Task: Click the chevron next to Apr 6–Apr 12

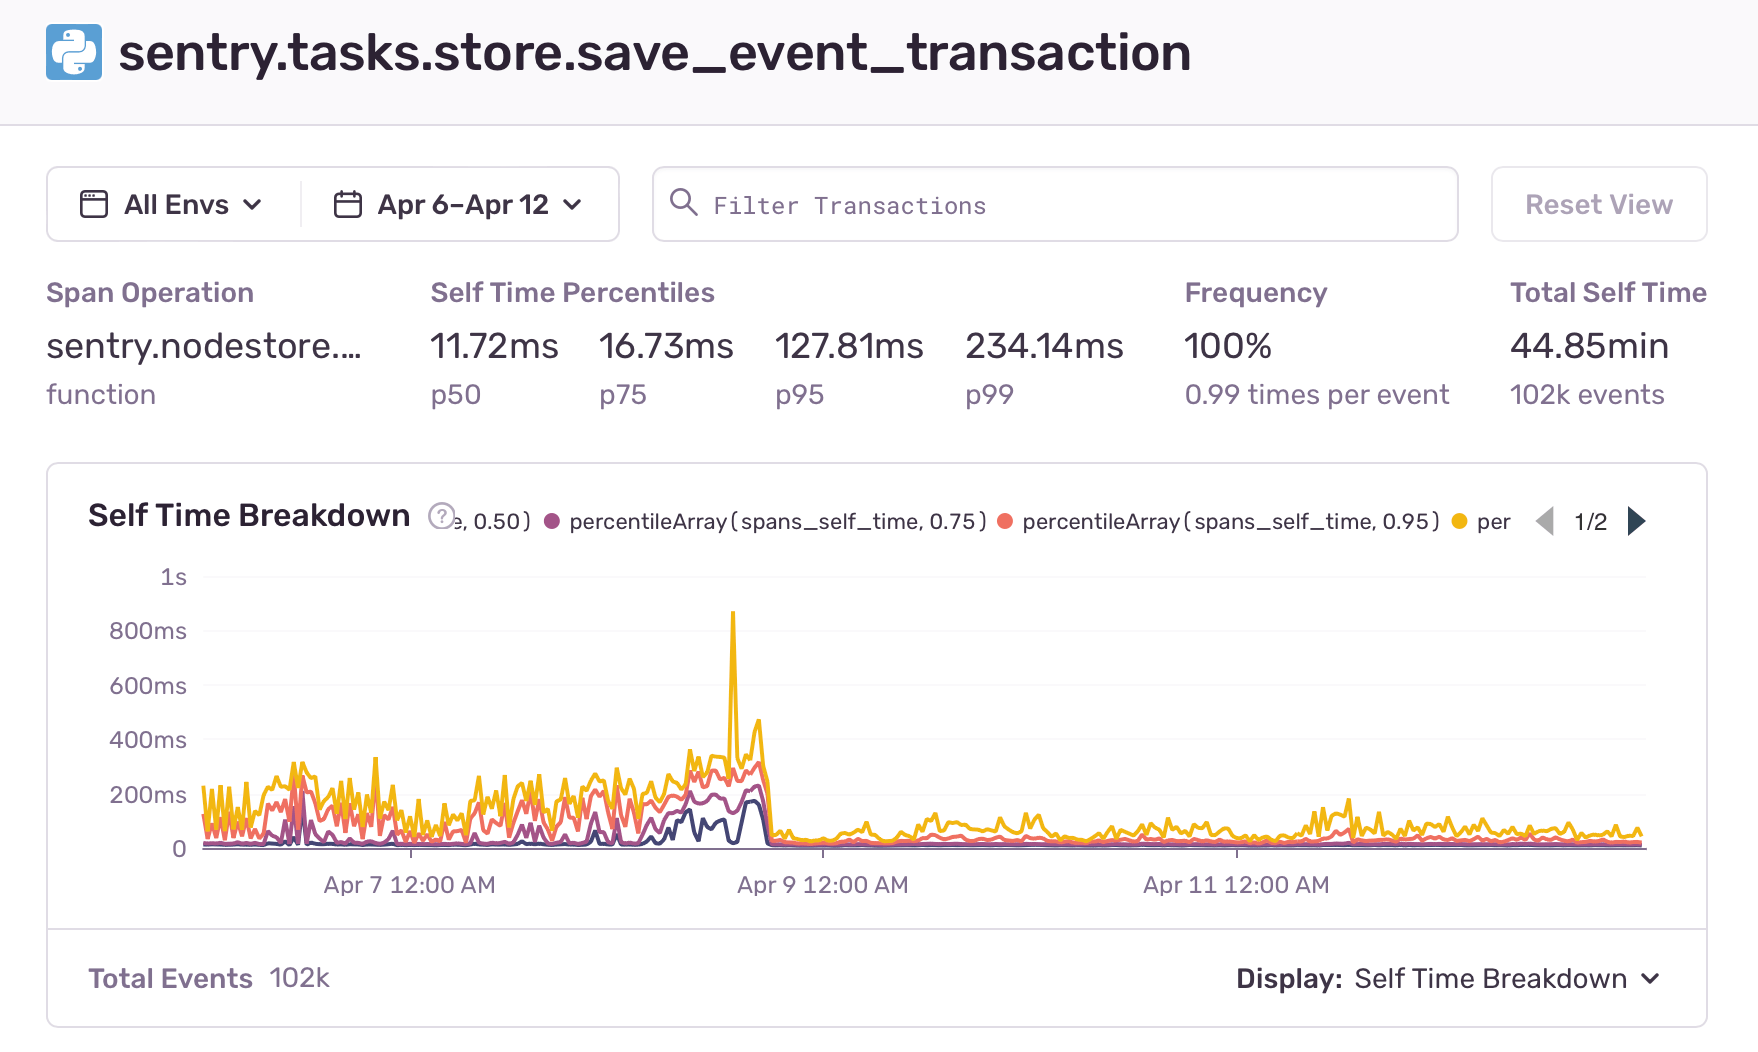Action: pyautogui.click(x=572, y=204)
